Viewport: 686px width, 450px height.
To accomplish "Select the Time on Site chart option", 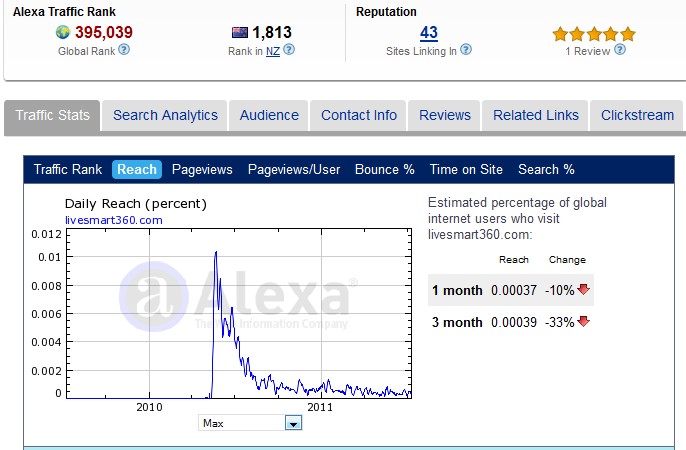I will pos(466,169).
